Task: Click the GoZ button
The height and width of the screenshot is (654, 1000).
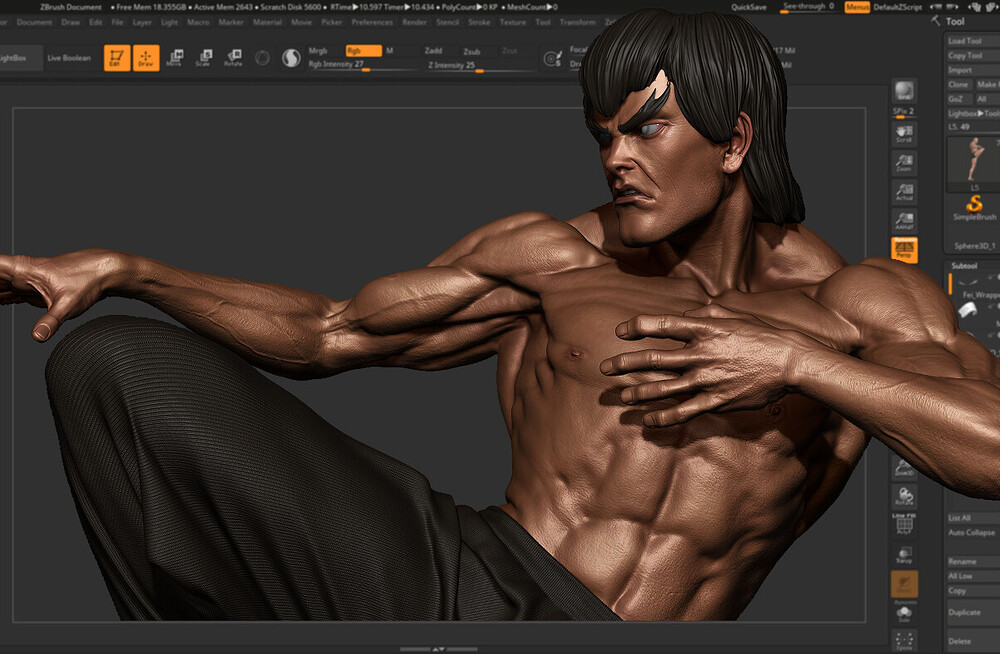Action: pyautogui.click(x=959, y=100)
